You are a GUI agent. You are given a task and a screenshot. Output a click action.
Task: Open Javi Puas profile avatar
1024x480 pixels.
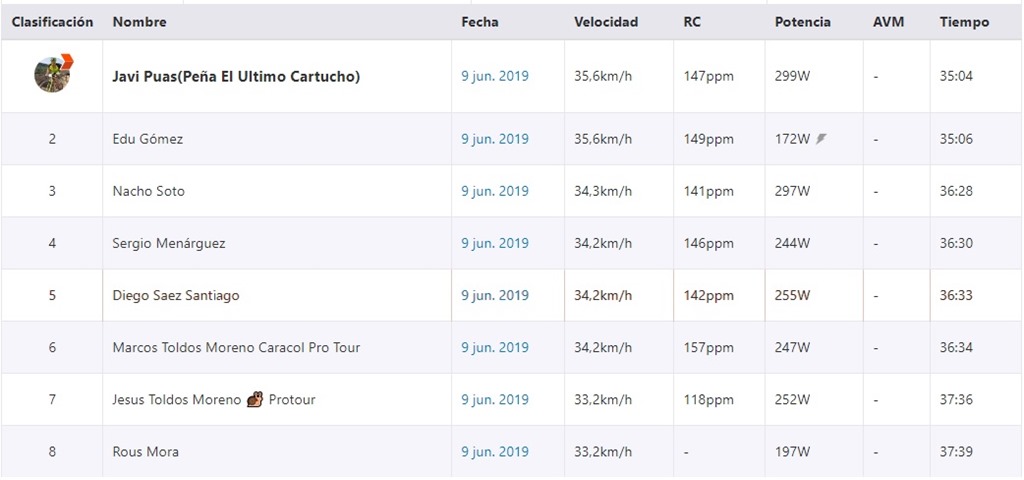click(52, 74)
